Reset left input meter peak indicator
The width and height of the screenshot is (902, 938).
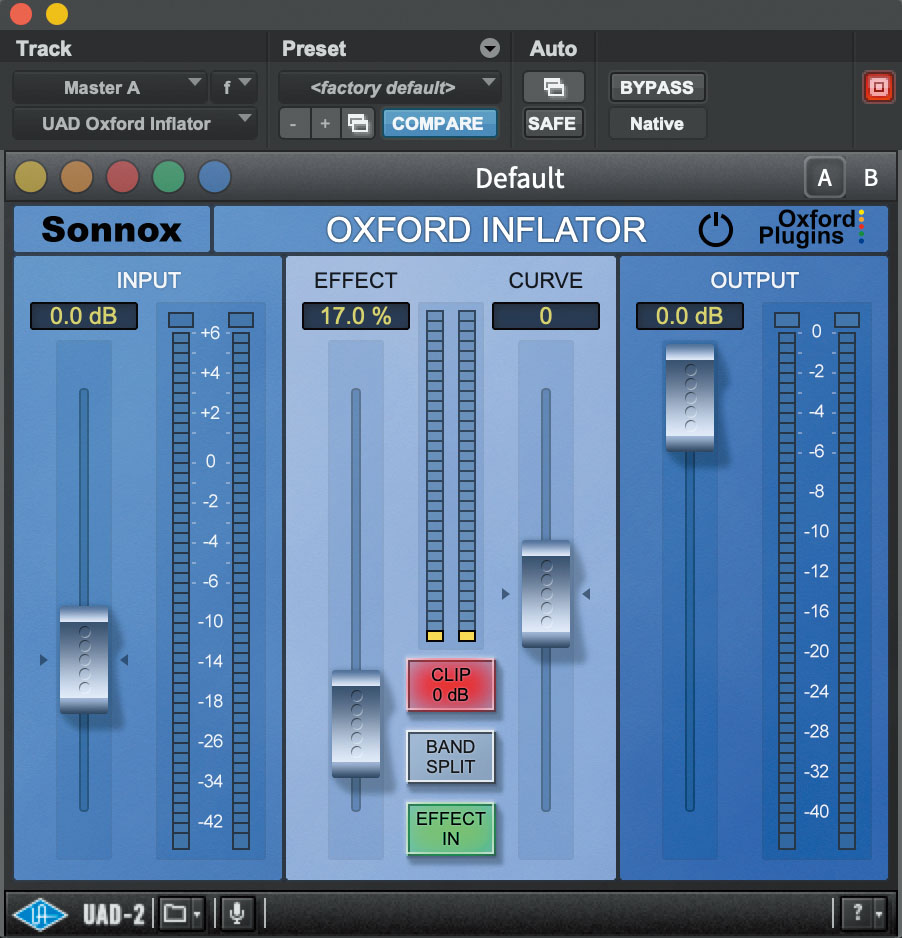[181, 320]
